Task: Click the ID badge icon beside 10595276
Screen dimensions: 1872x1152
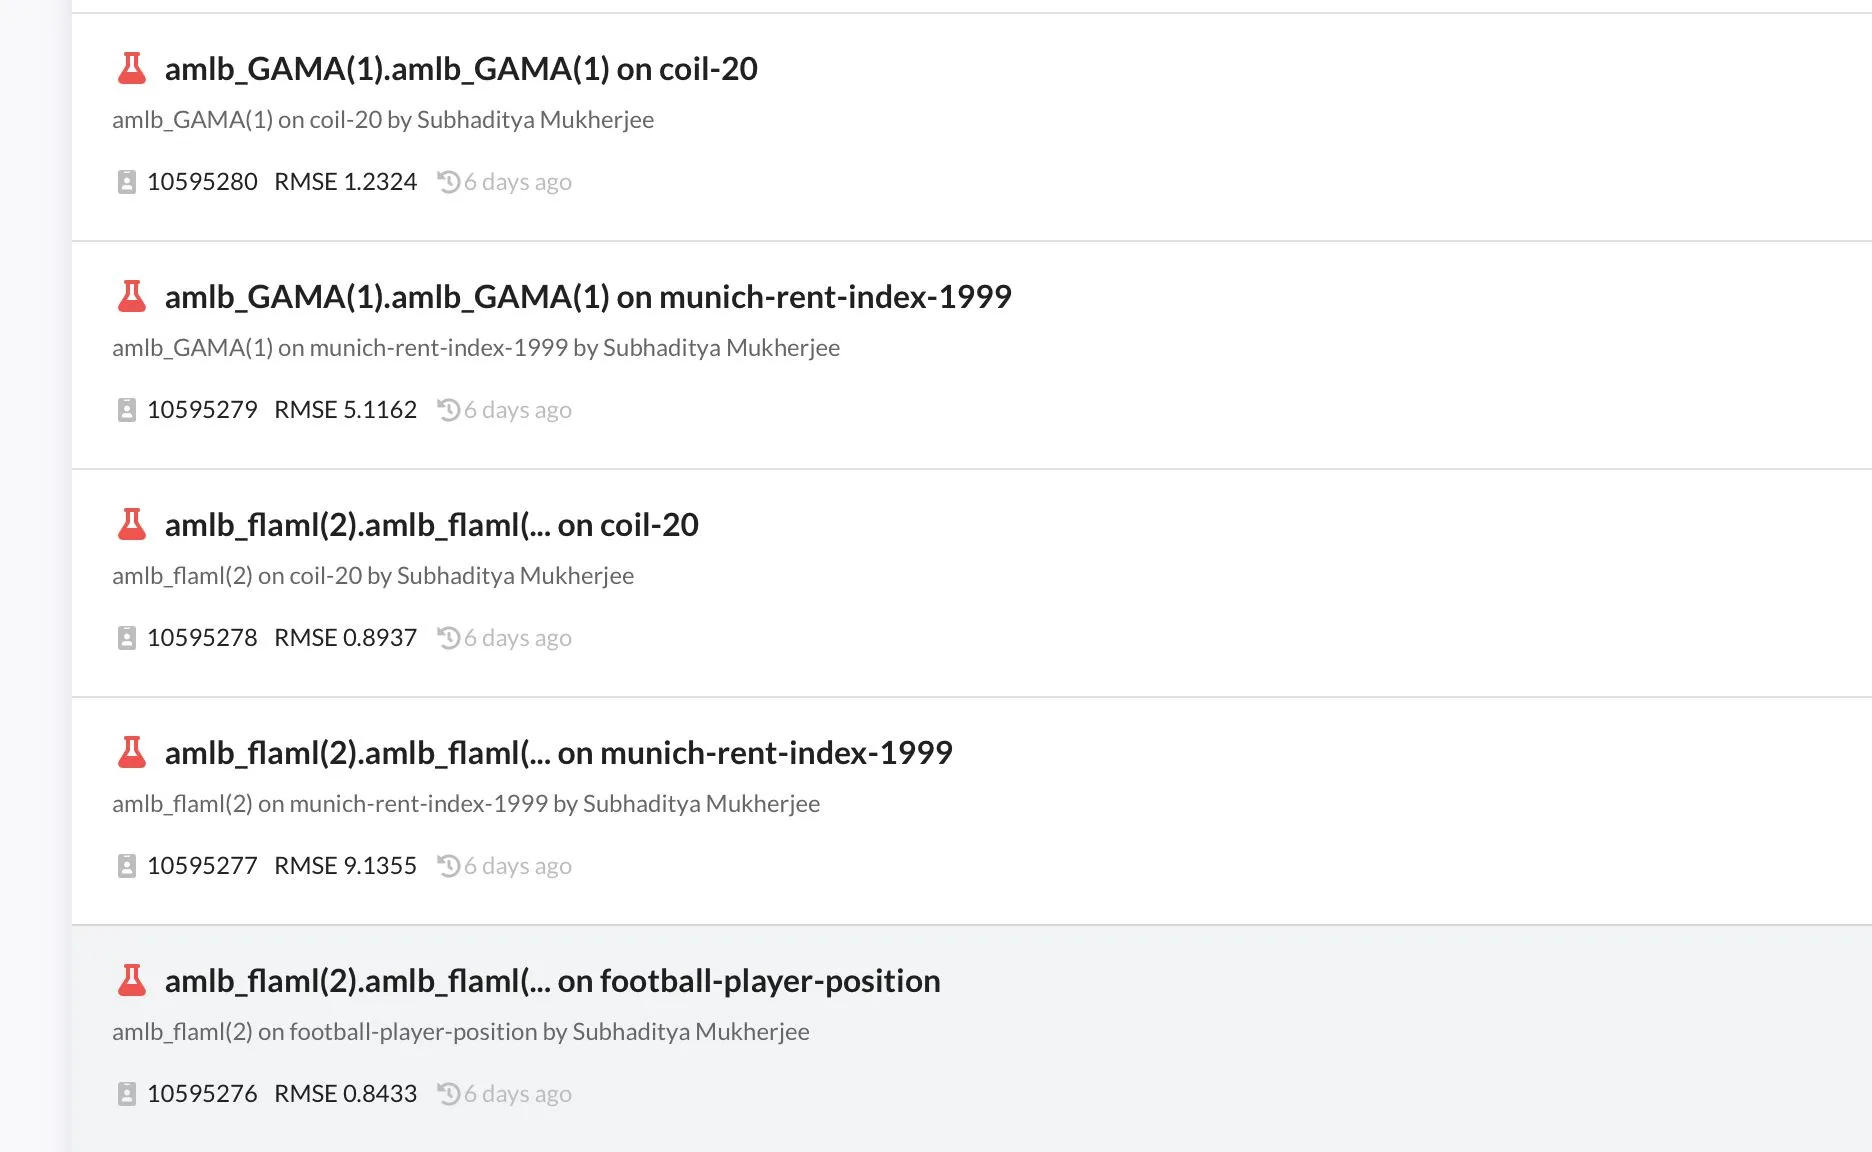Action: pyautogui.click(x=127, y=1094)
